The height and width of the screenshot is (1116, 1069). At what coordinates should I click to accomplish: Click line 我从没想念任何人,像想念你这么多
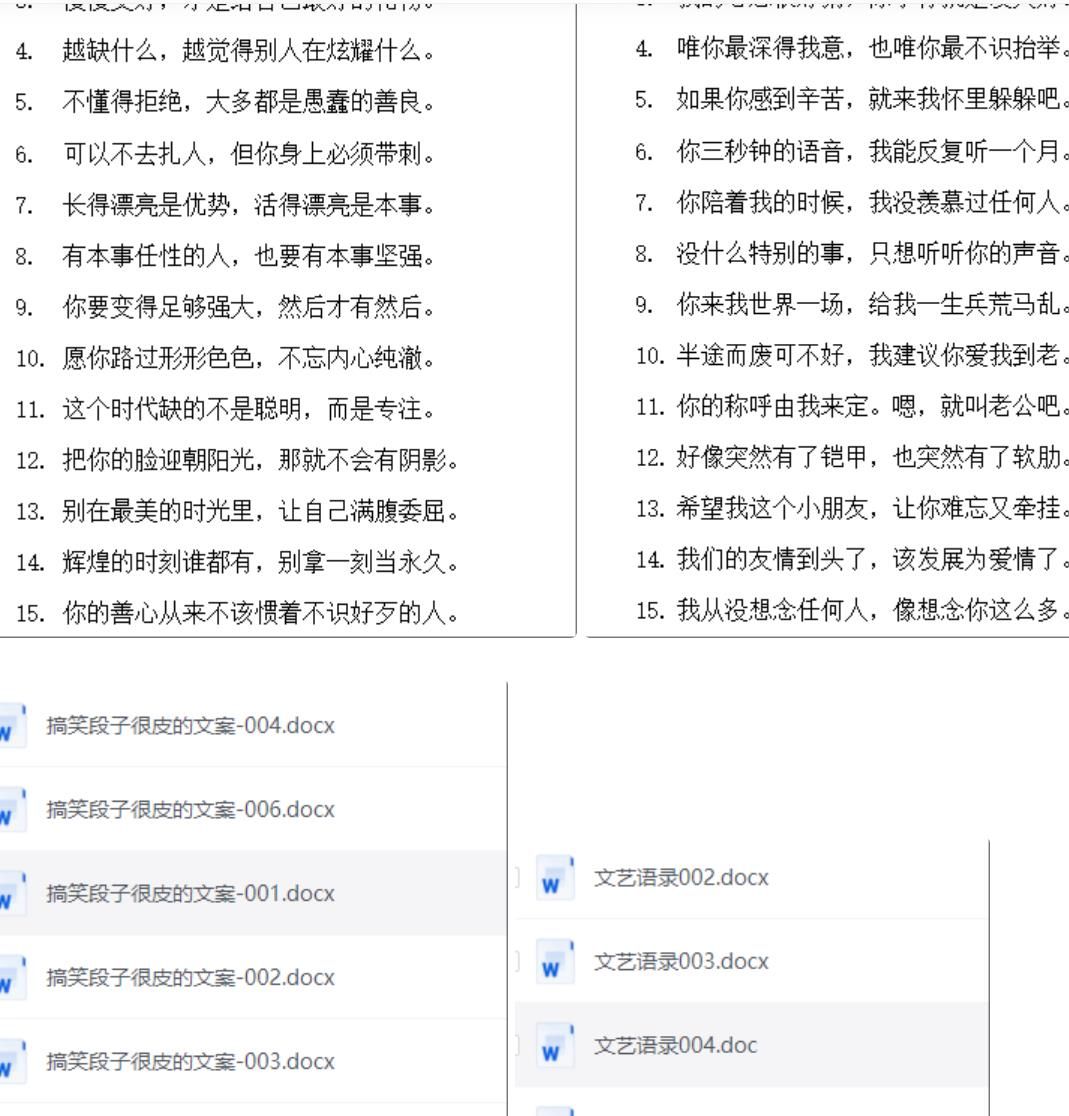click(x=873, y=610)
